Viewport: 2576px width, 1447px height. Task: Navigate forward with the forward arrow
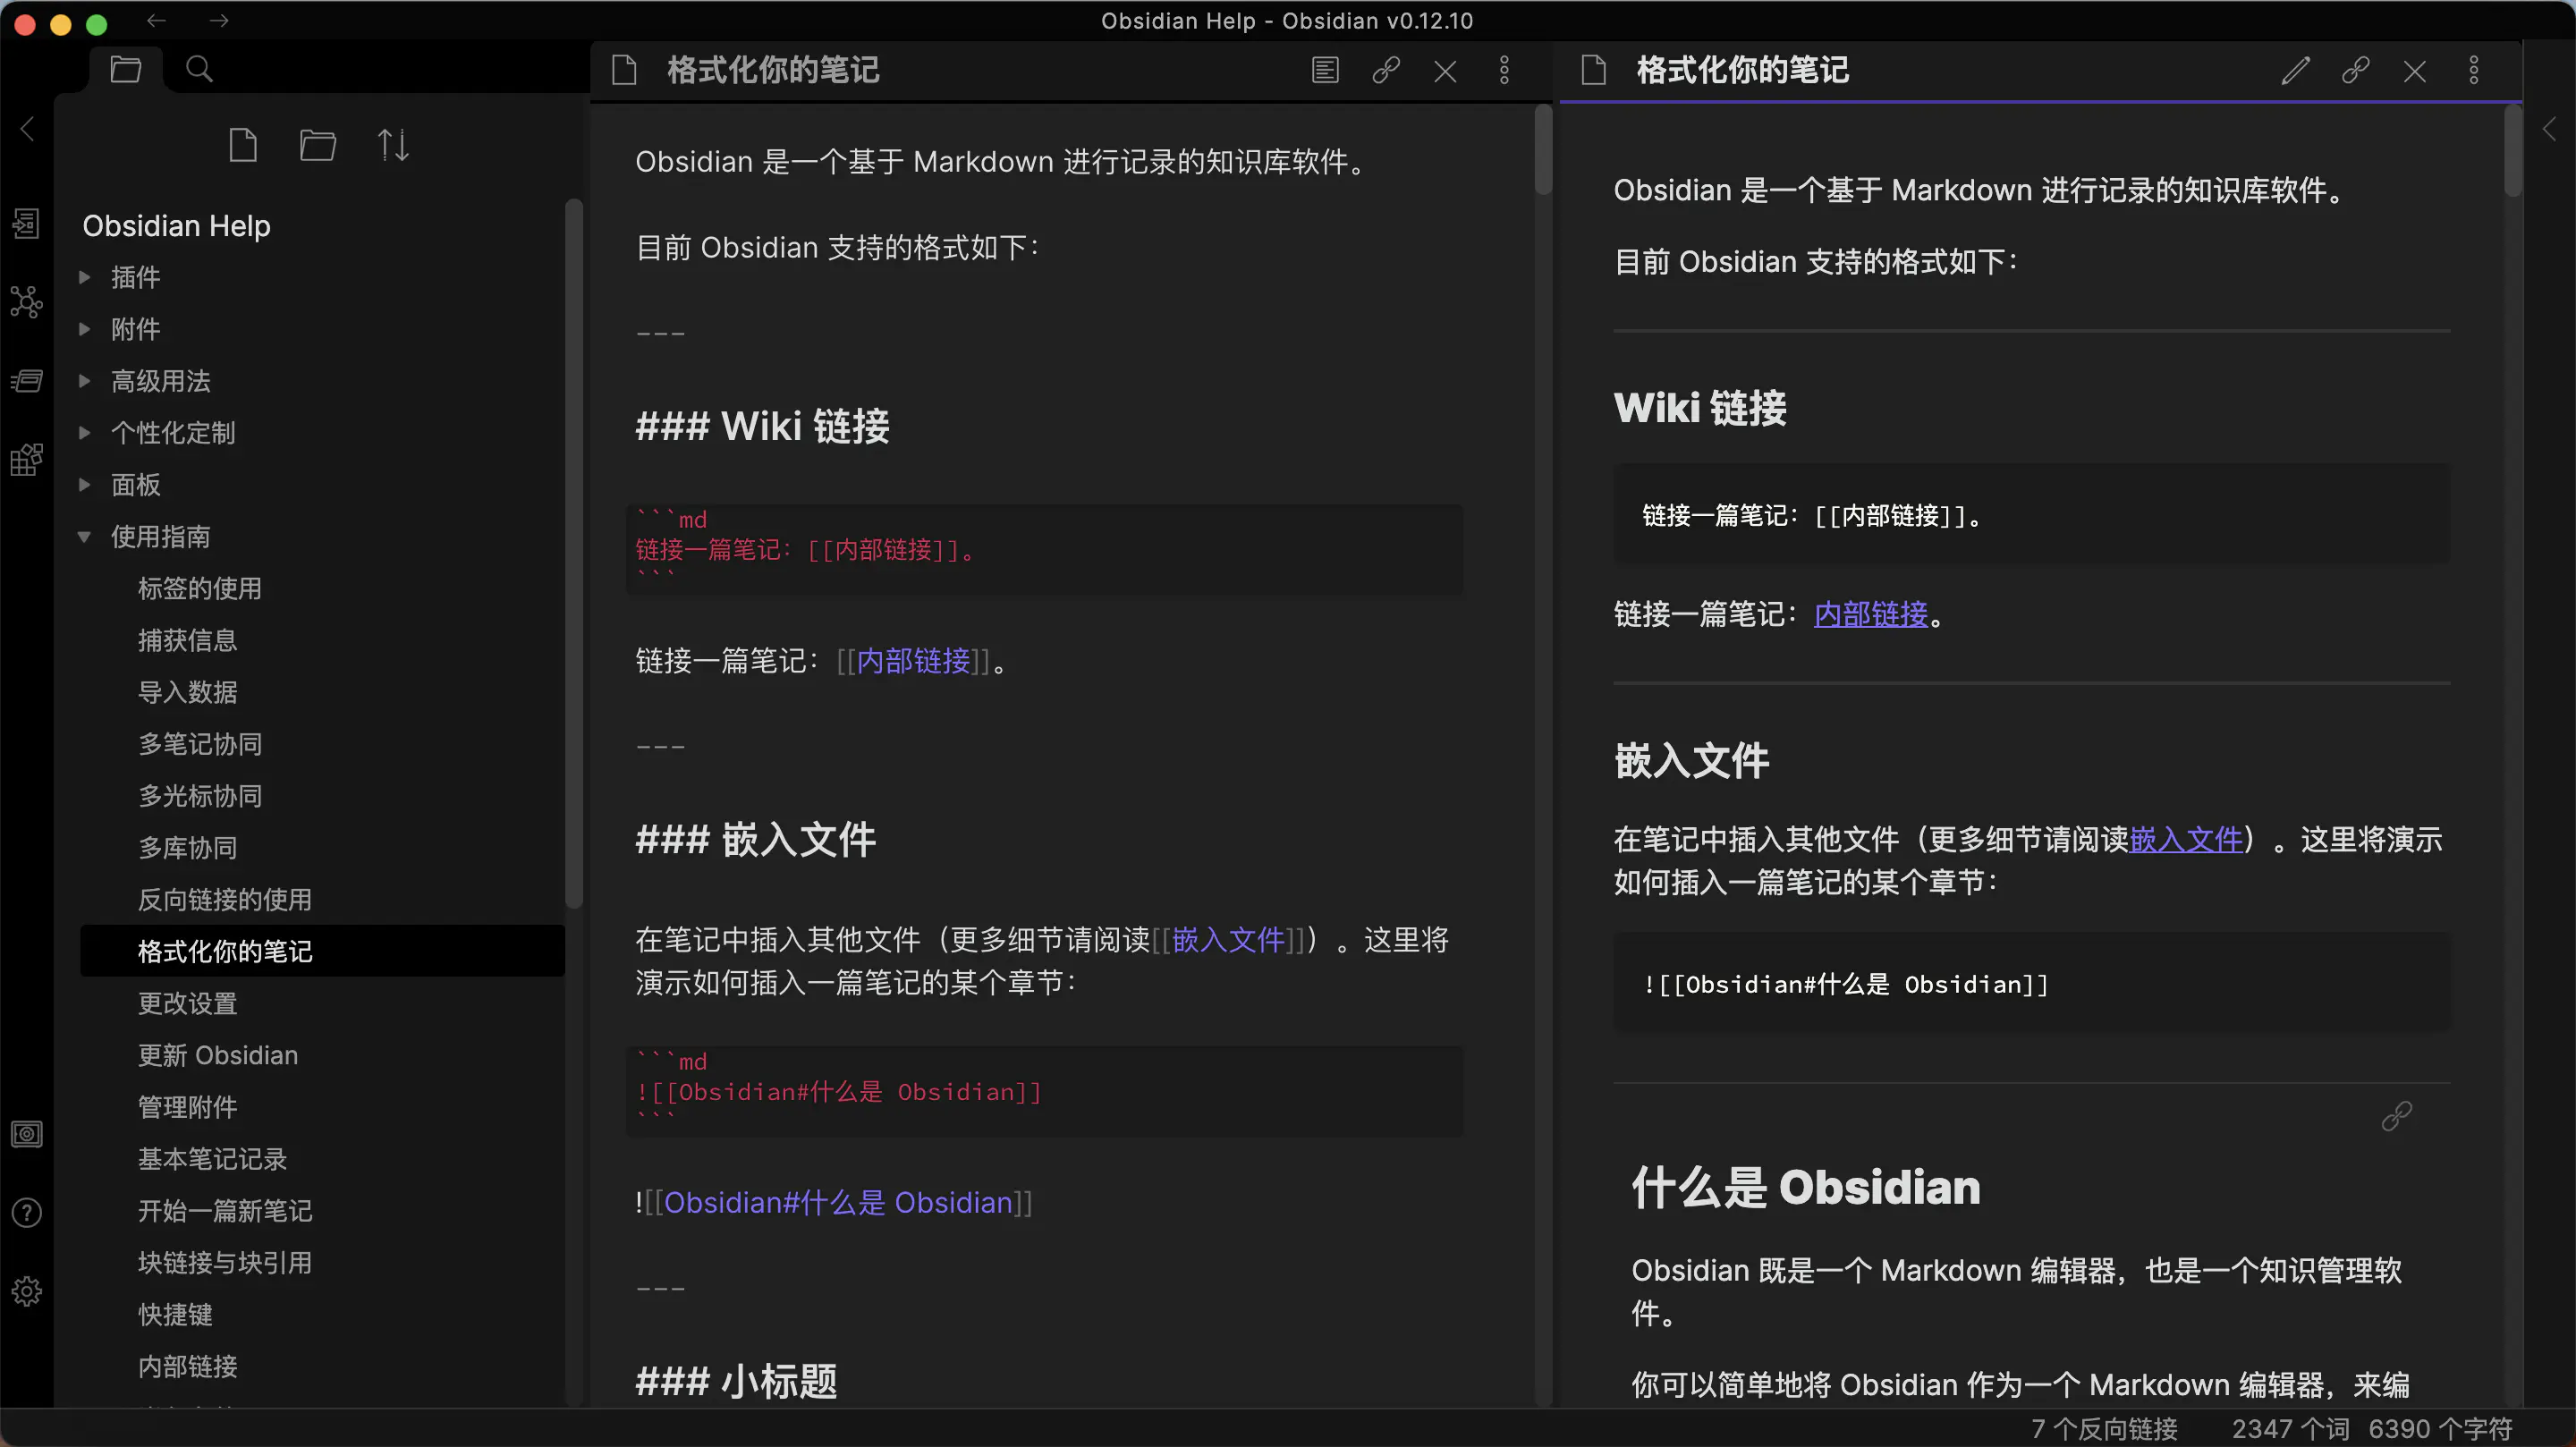click(219, 20)
